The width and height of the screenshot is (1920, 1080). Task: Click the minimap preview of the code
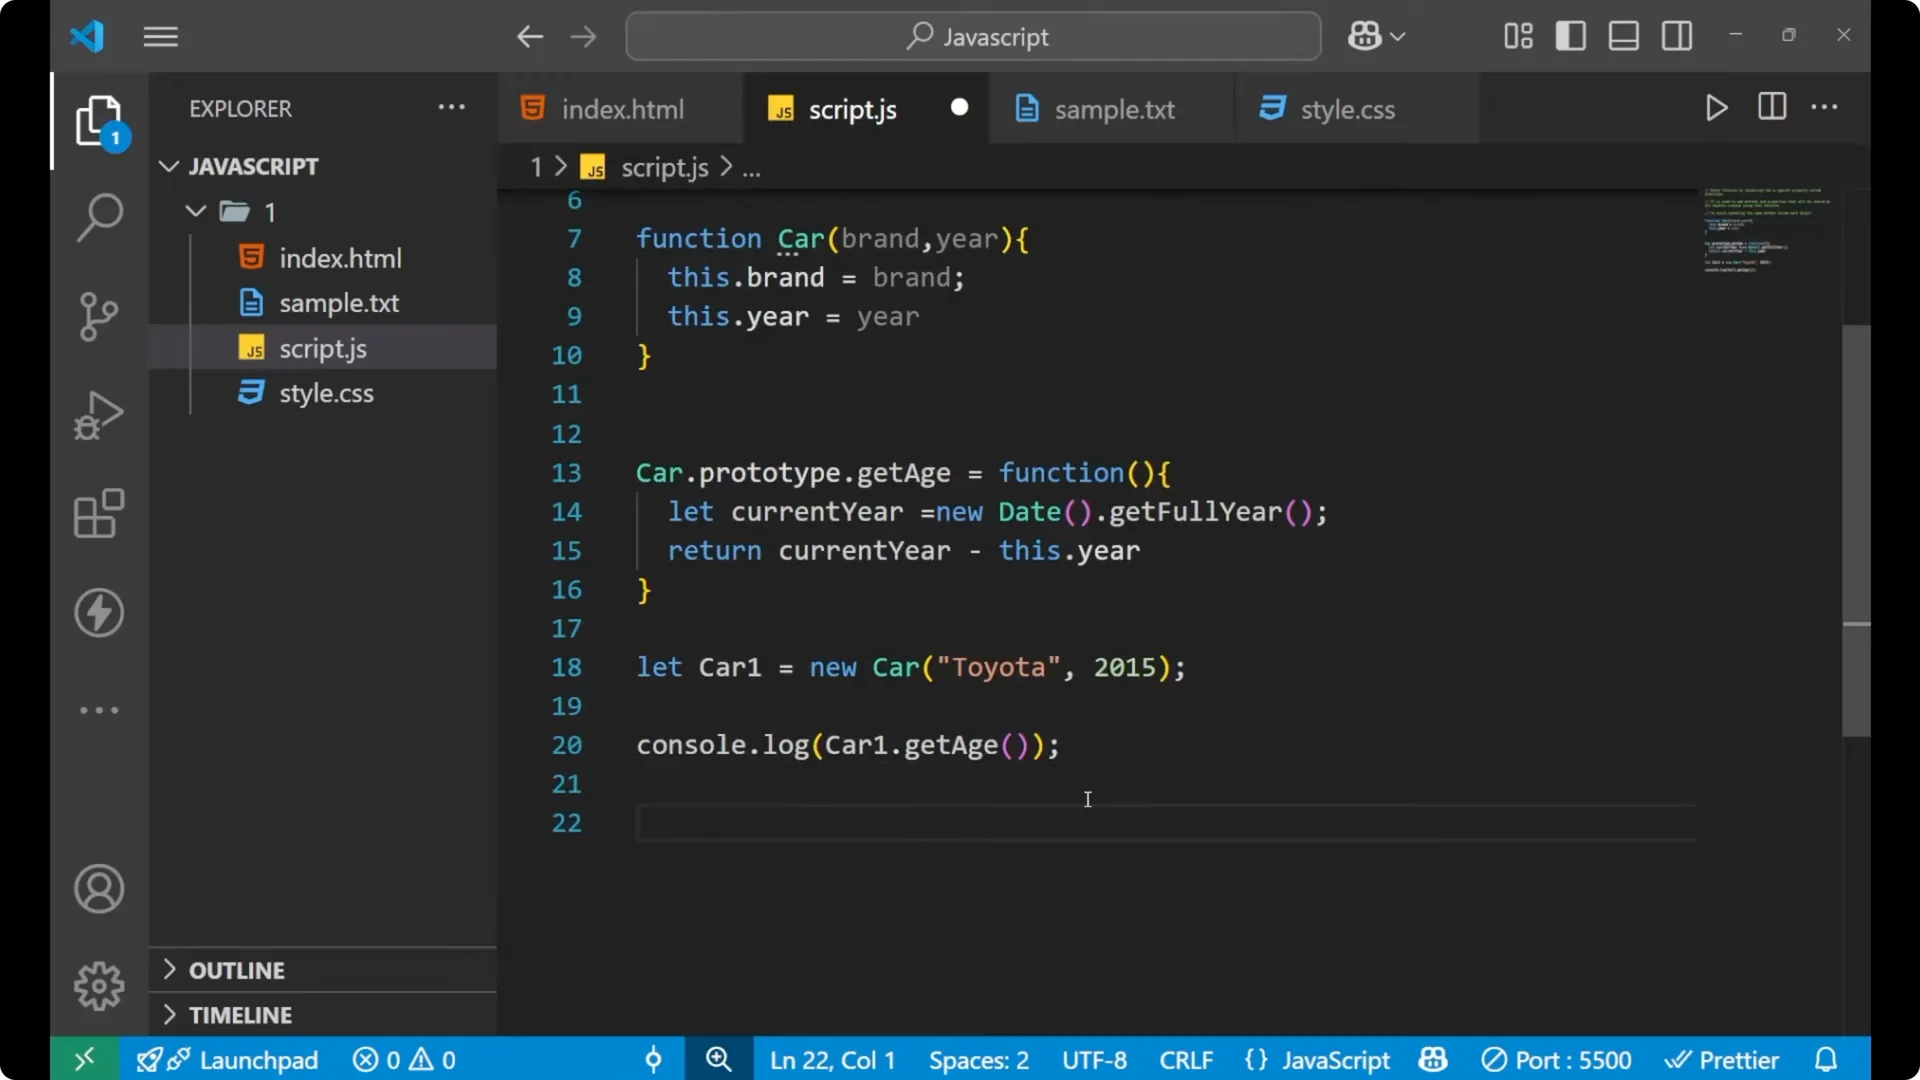coord(1766,235)
